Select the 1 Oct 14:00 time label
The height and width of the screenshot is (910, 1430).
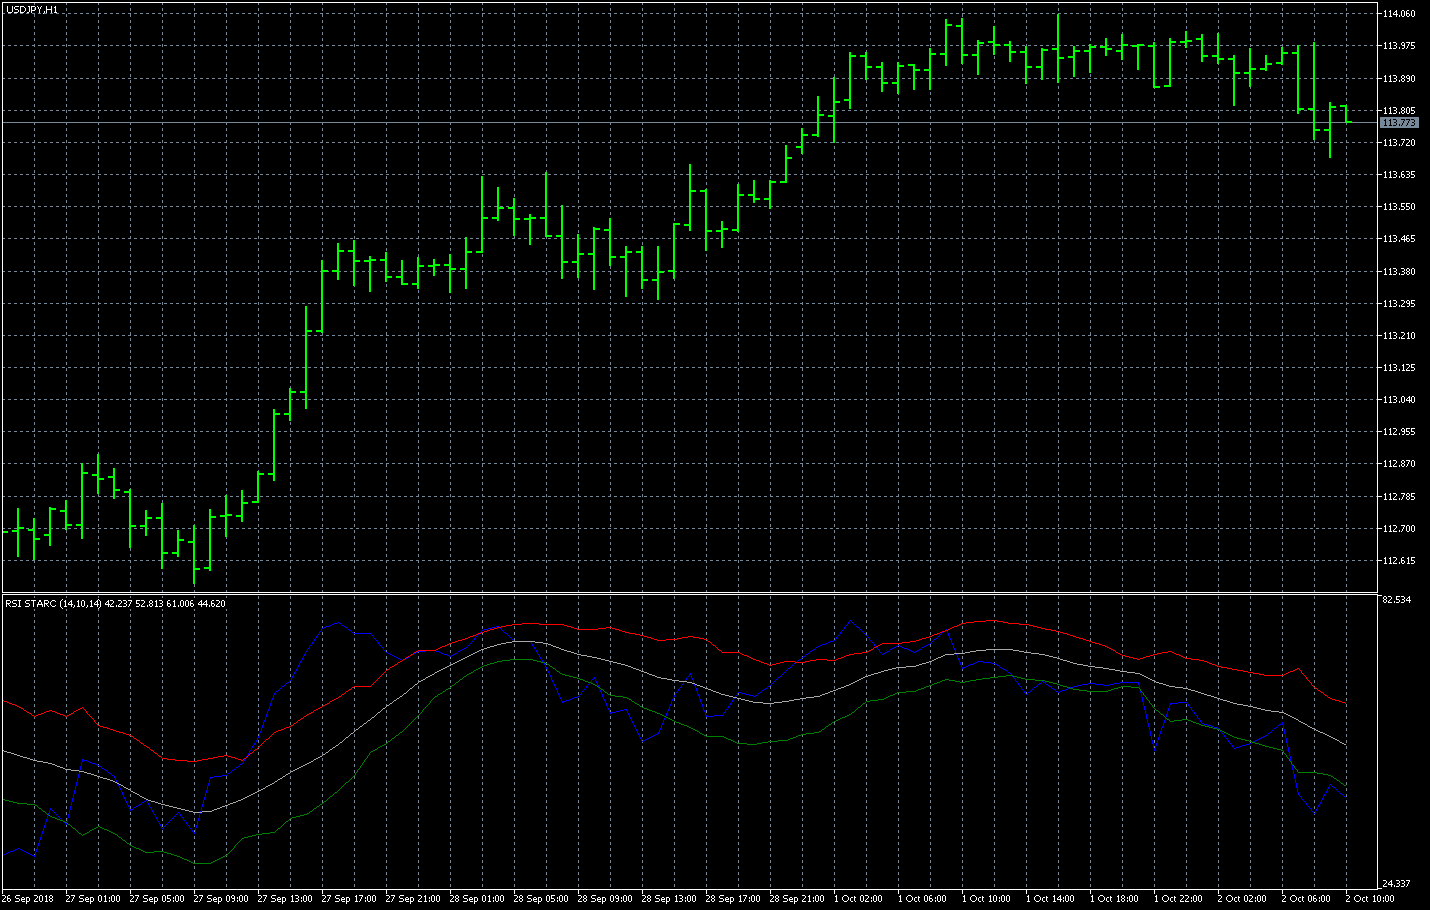pyautogui.click(x=1053, y=899)
